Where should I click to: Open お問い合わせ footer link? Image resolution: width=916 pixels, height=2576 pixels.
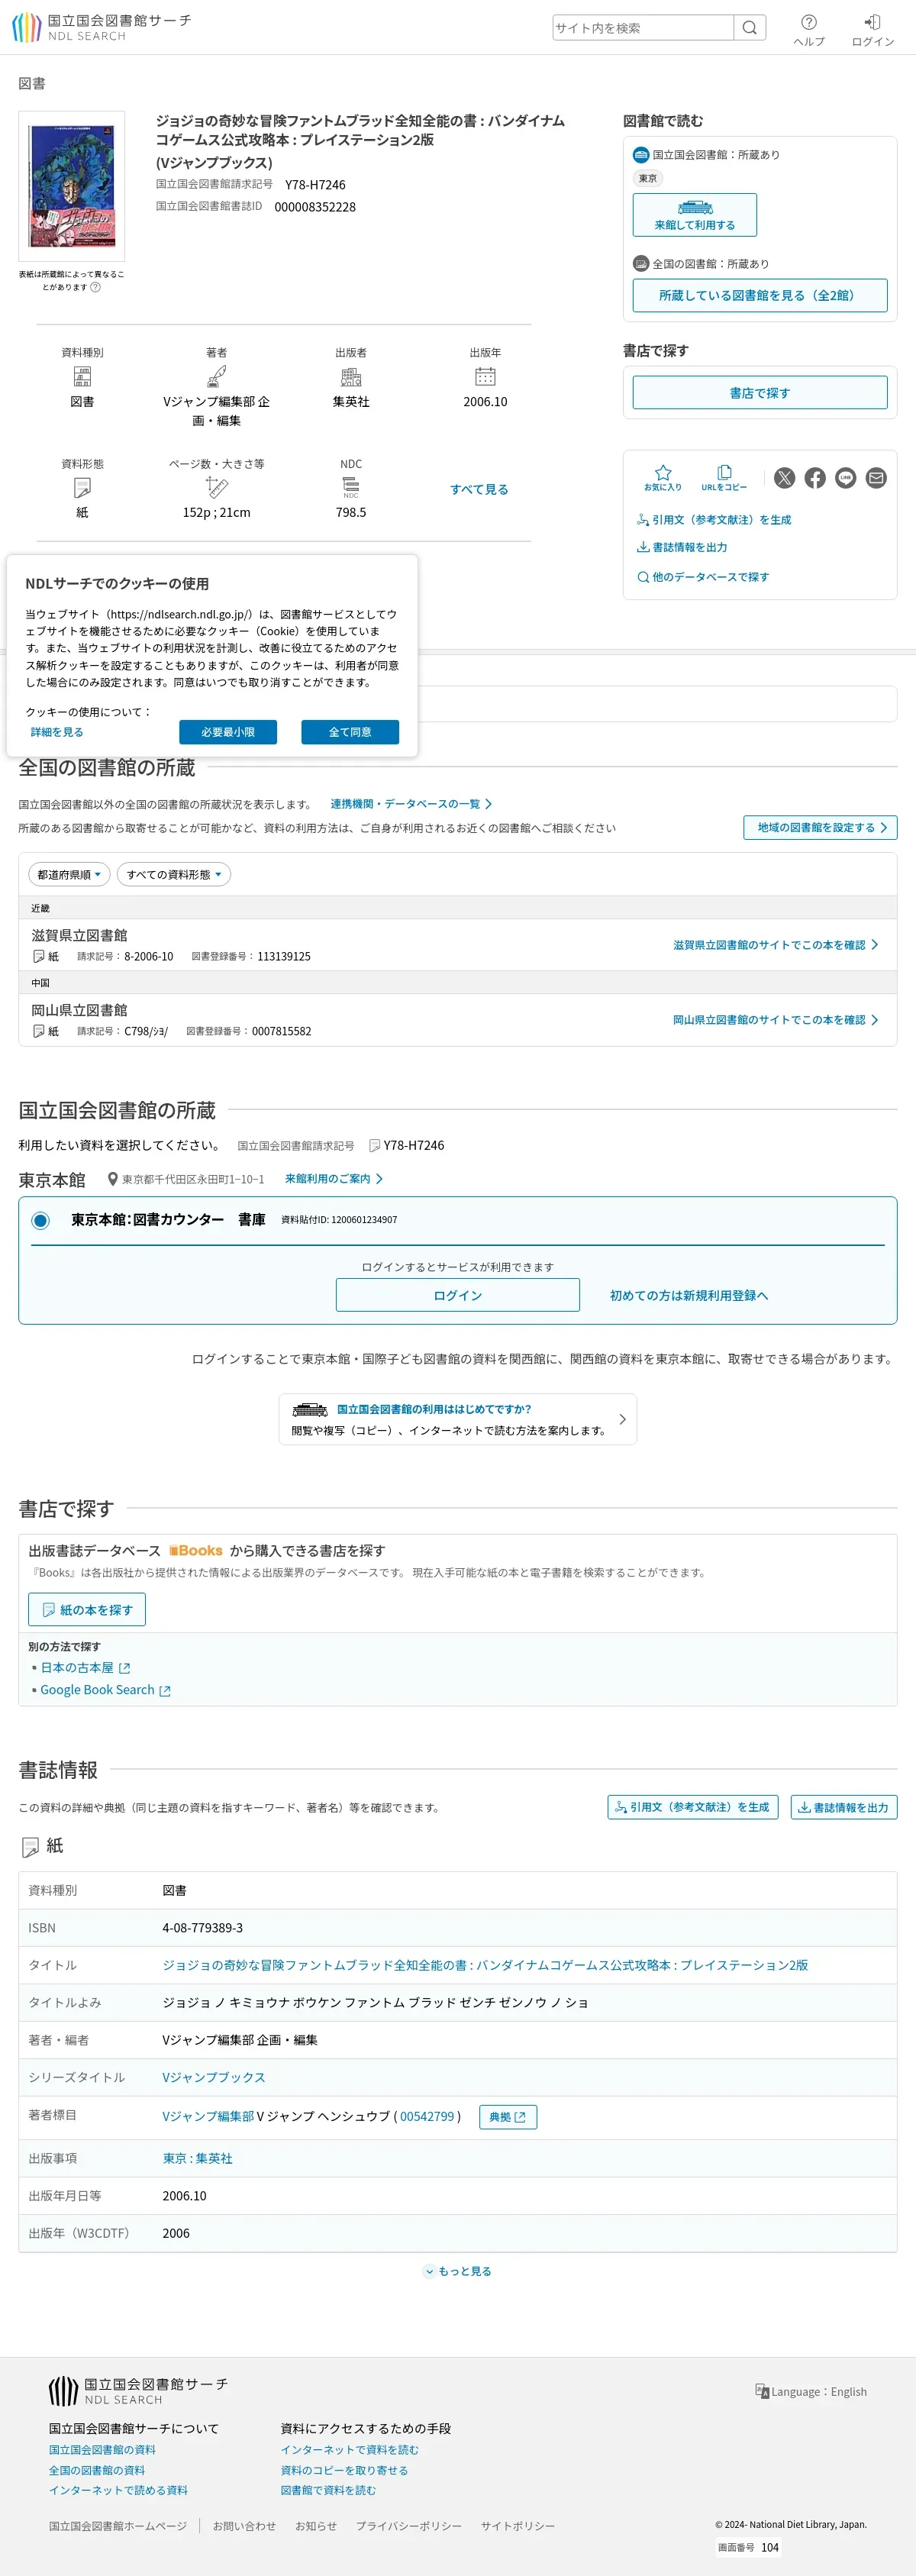click(244, 2526)
